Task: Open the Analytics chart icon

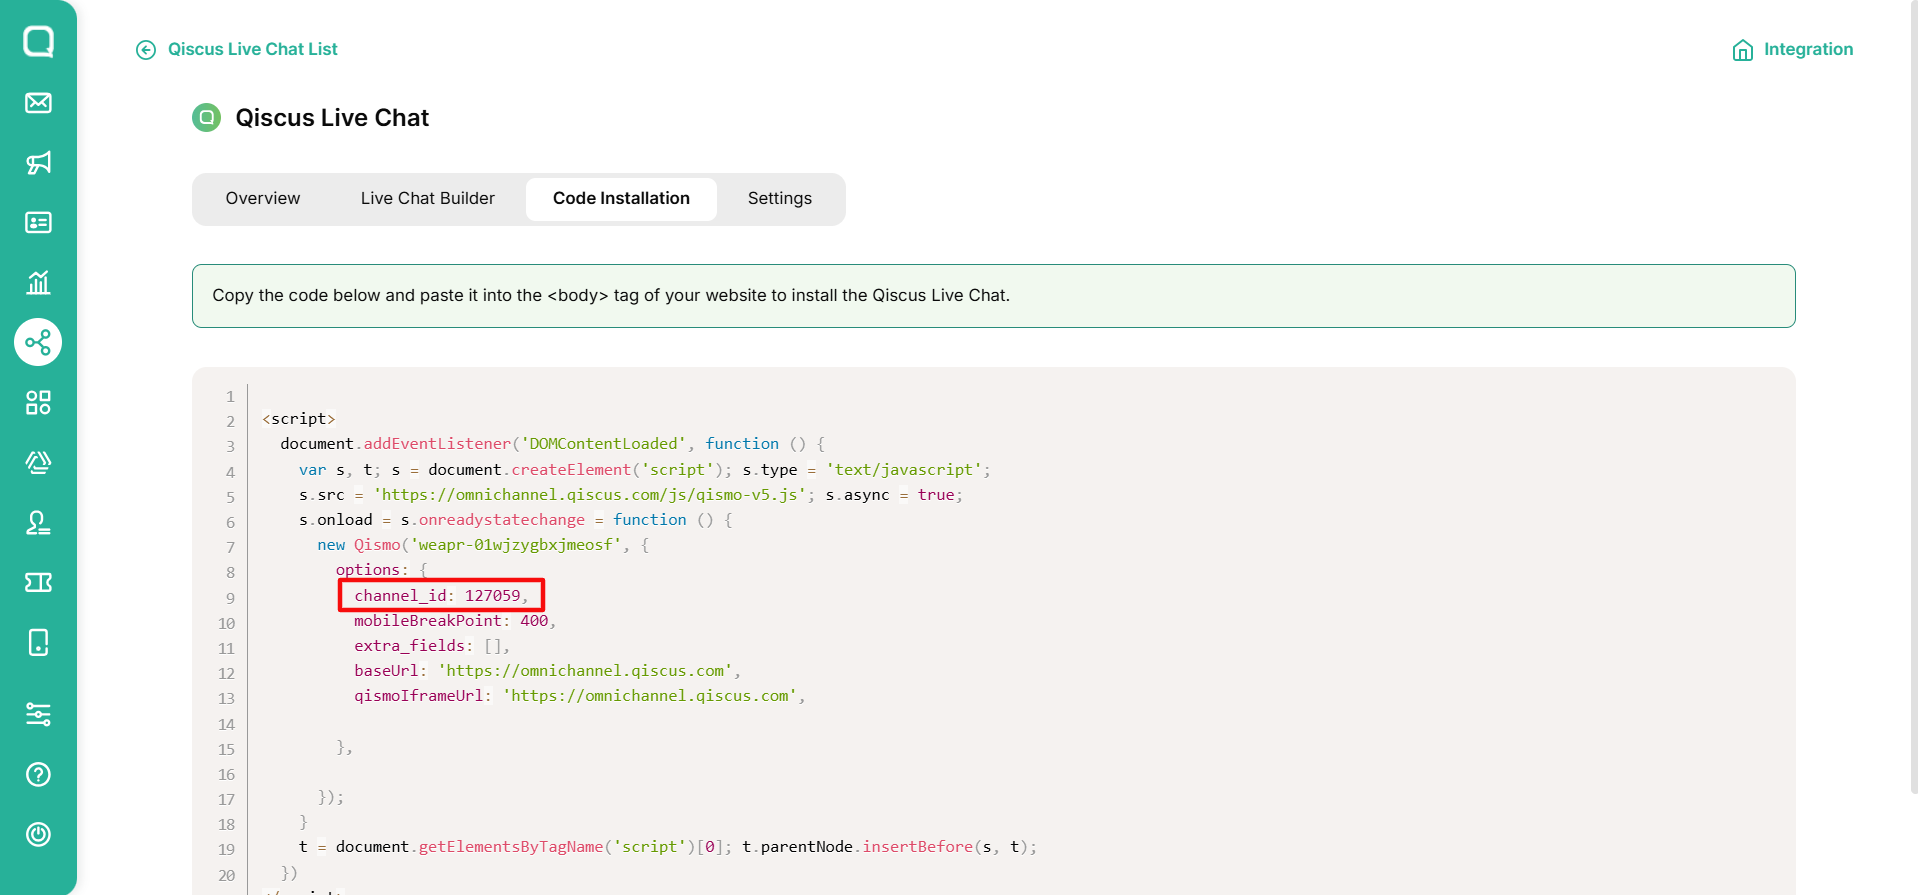Action: pyautogui.click(x=38, y=282)
